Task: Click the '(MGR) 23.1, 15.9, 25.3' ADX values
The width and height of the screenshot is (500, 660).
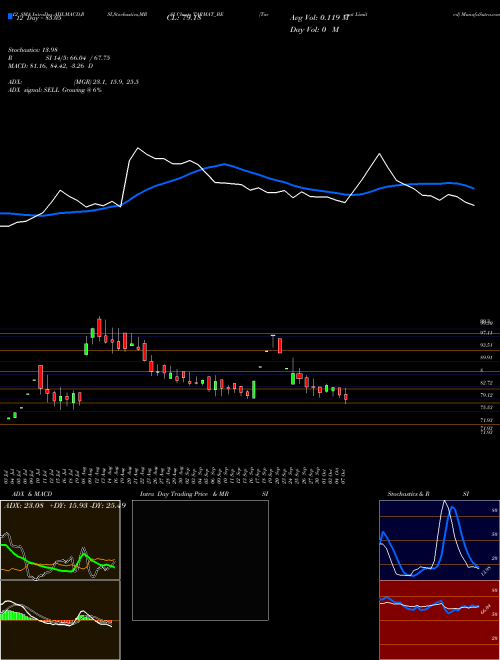Action: pos(106,82)
